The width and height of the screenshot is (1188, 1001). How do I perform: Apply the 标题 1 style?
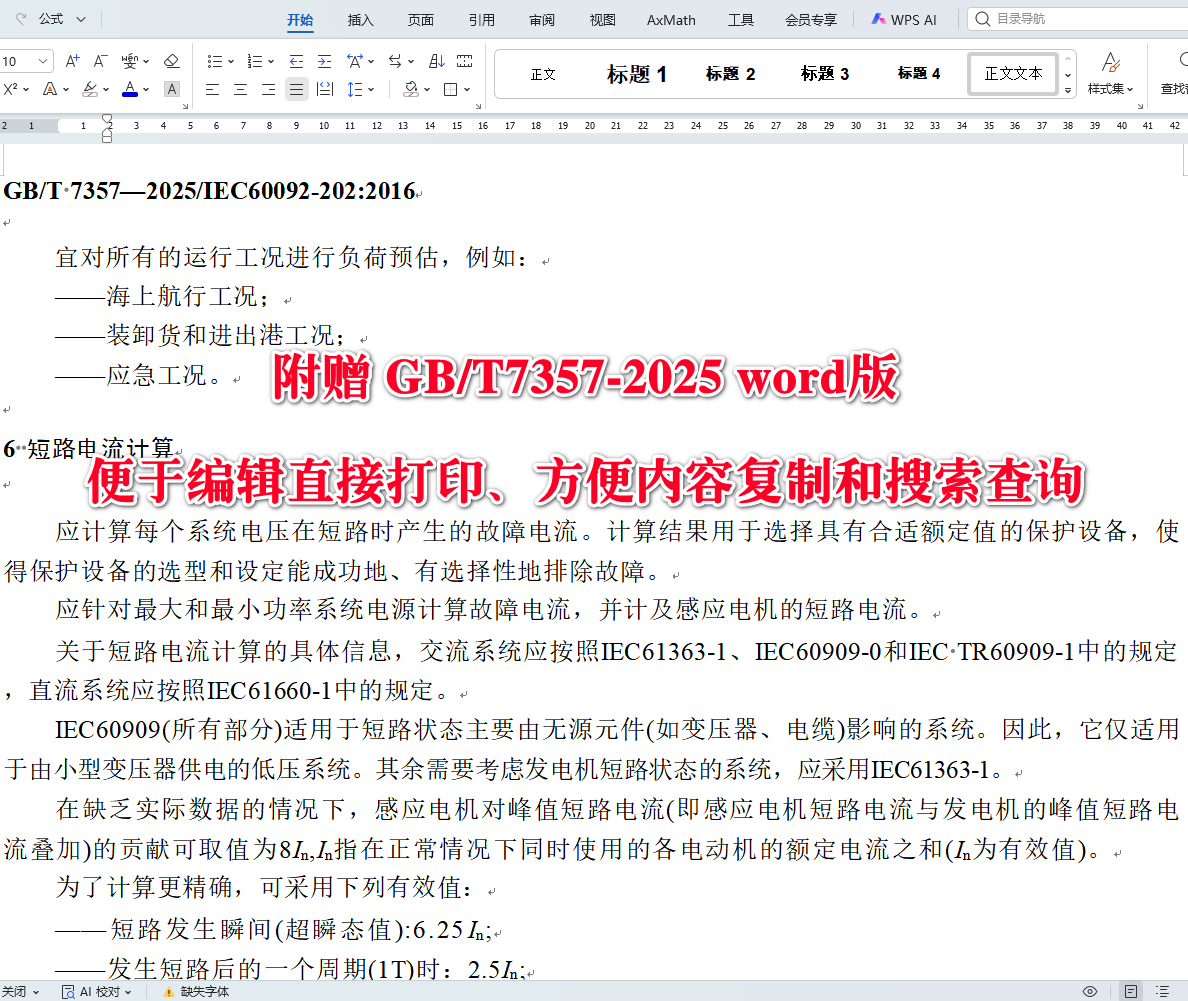[x=637, y=73]
